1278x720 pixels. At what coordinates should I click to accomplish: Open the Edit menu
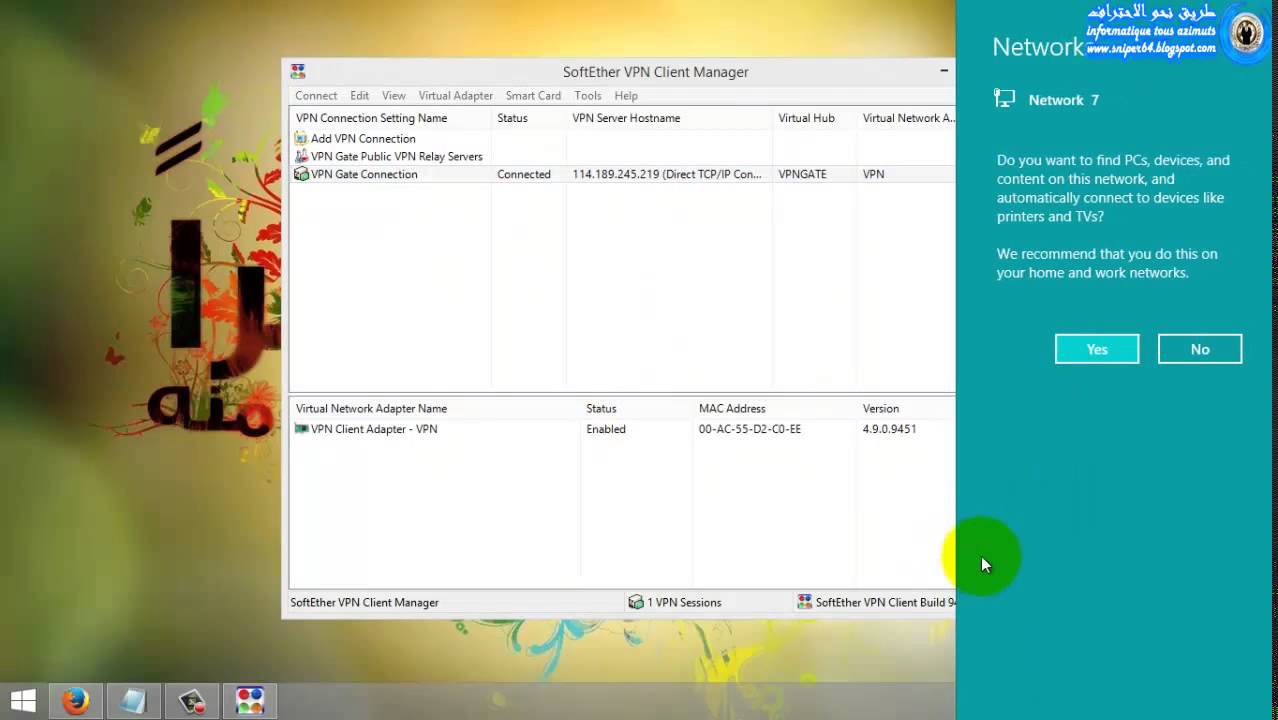359,96
